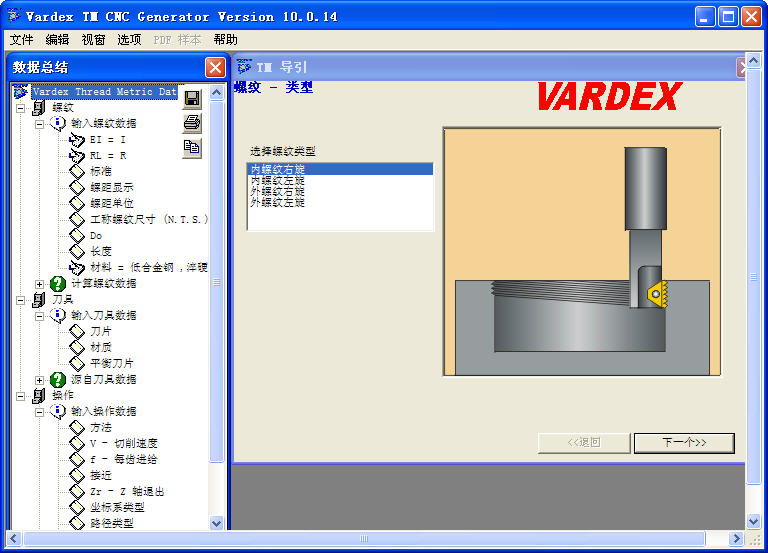
Task: Select the Vardex Thread Metric Data root node
Action: 104,92
